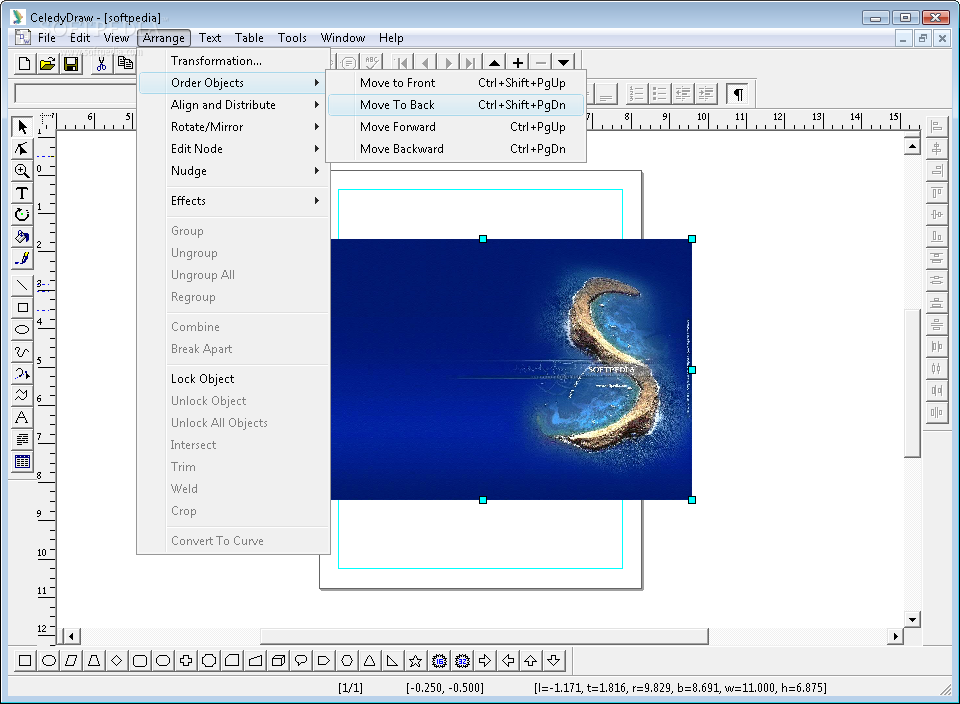This screenshot has height=704, width=960.
Task: Insert a table with the table tool
Action: coord(22,462)
